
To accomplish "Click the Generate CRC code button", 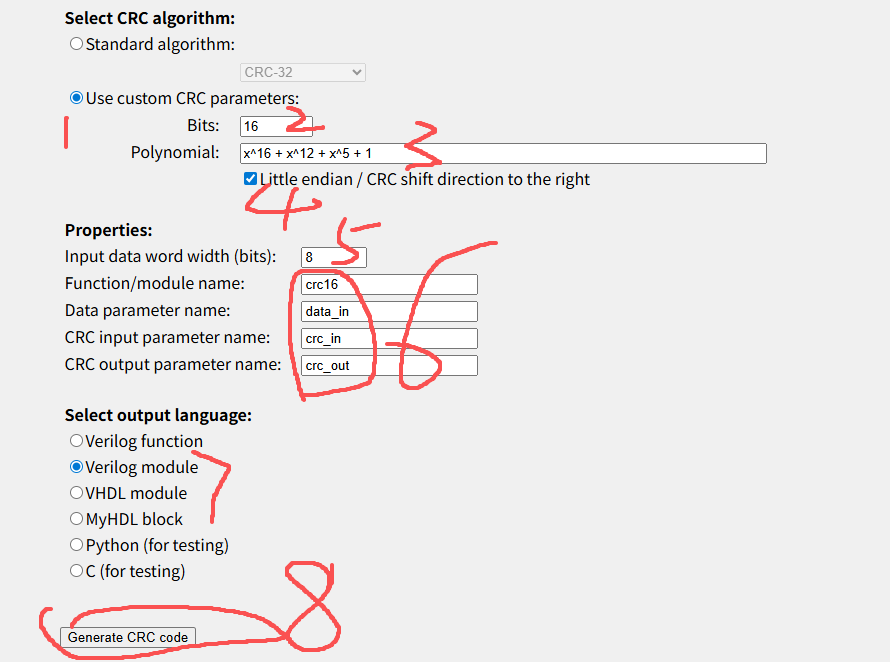I will point(128,638).
